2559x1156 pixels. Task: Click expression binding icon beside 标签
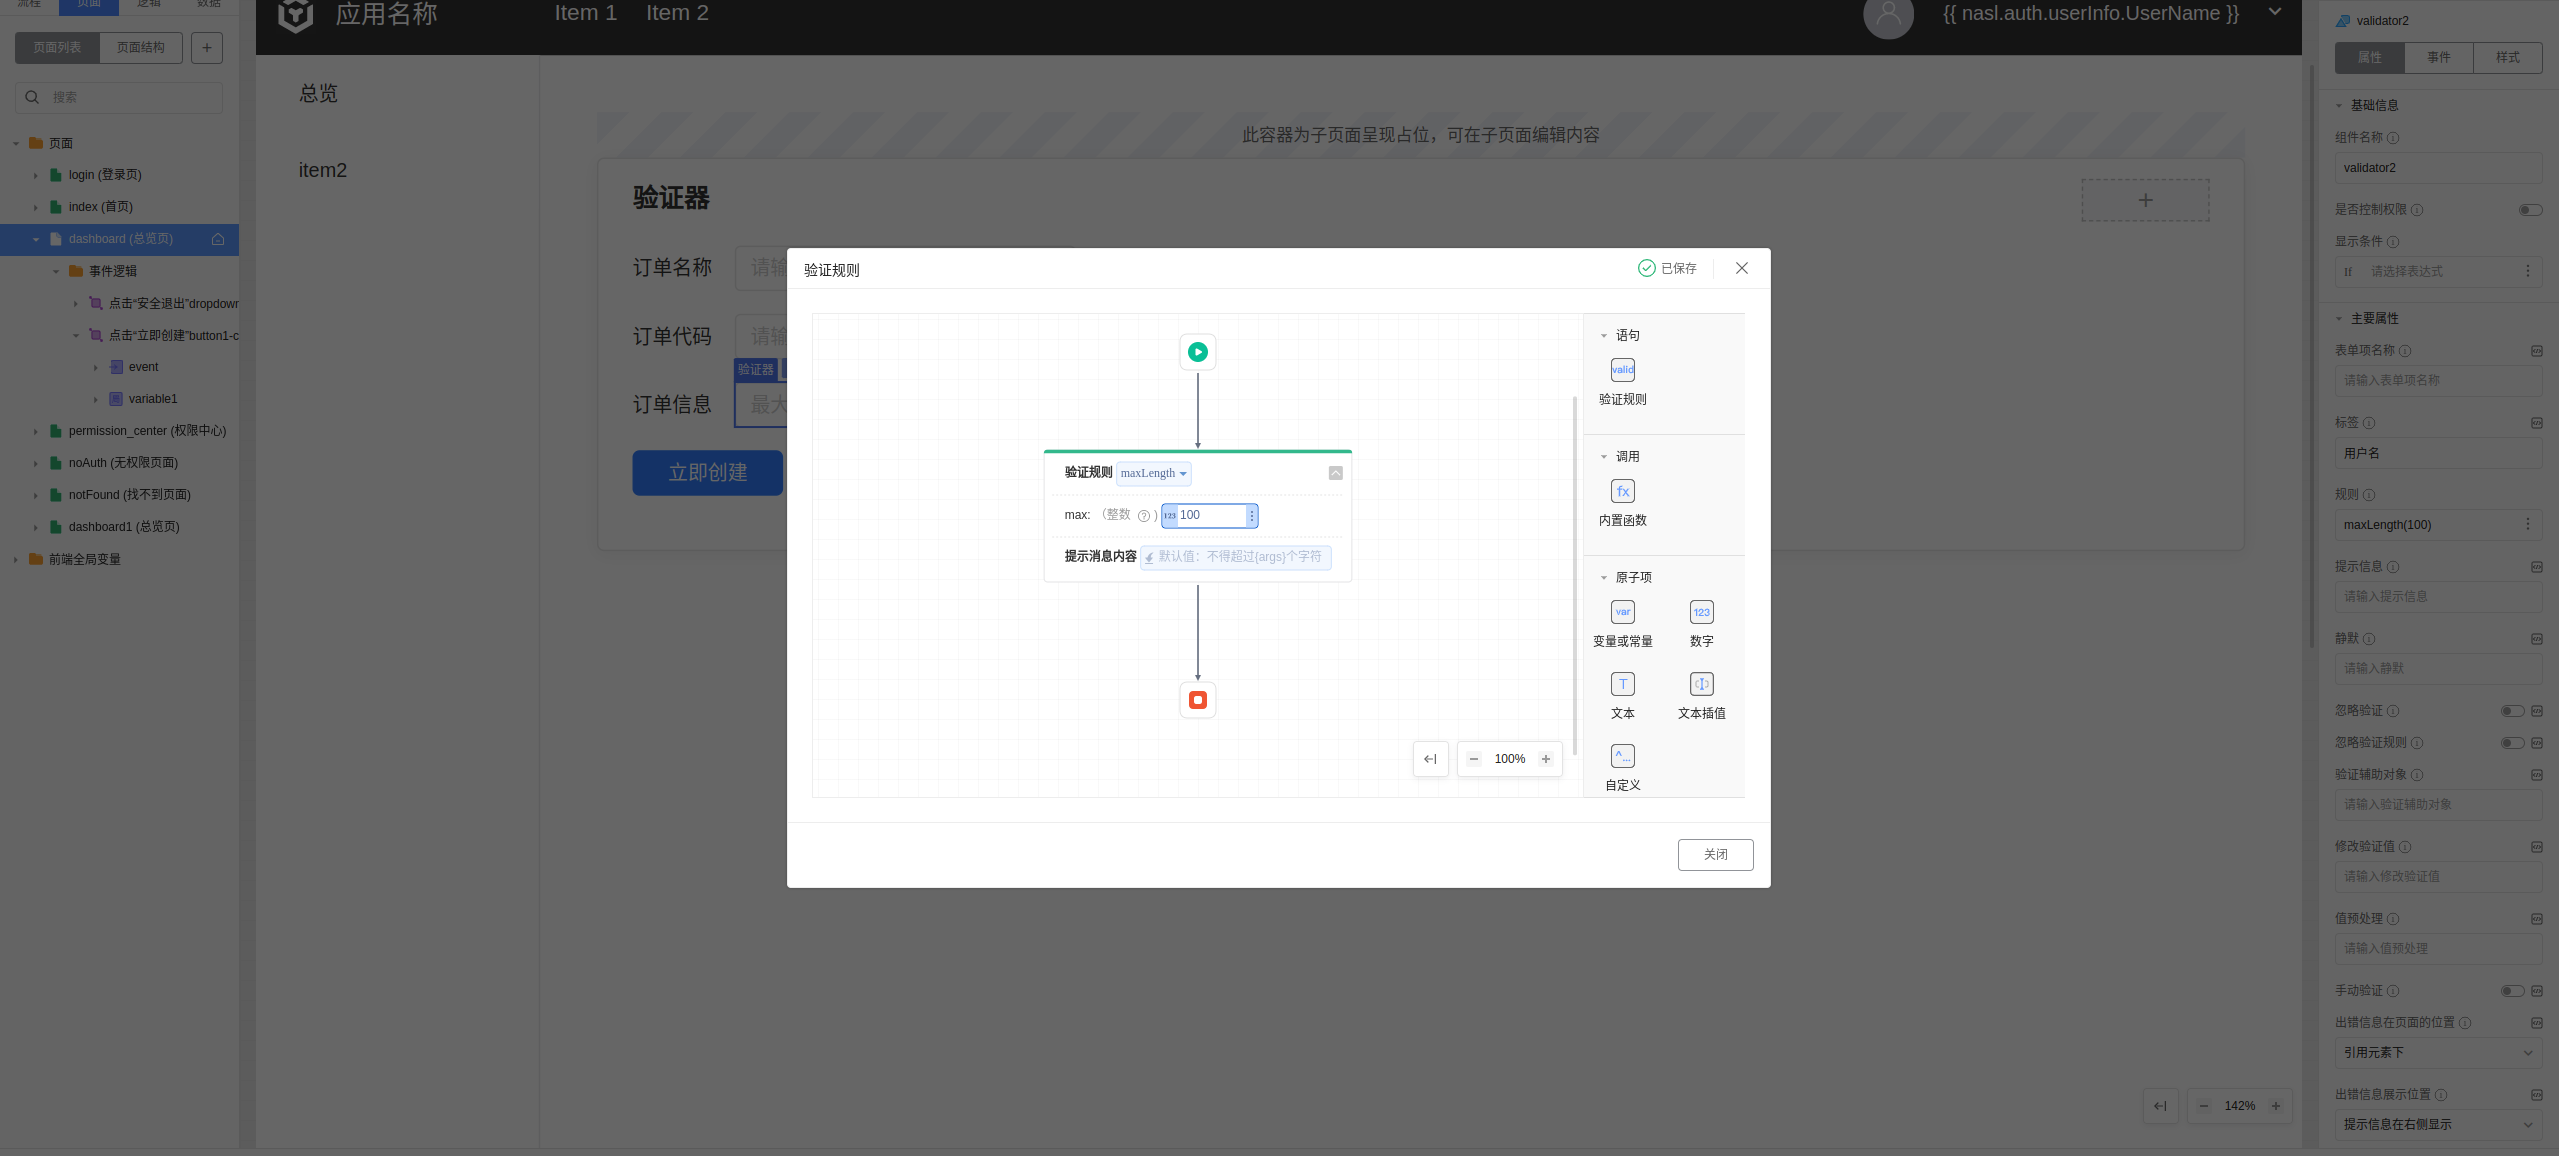[x=2536, y=423]
